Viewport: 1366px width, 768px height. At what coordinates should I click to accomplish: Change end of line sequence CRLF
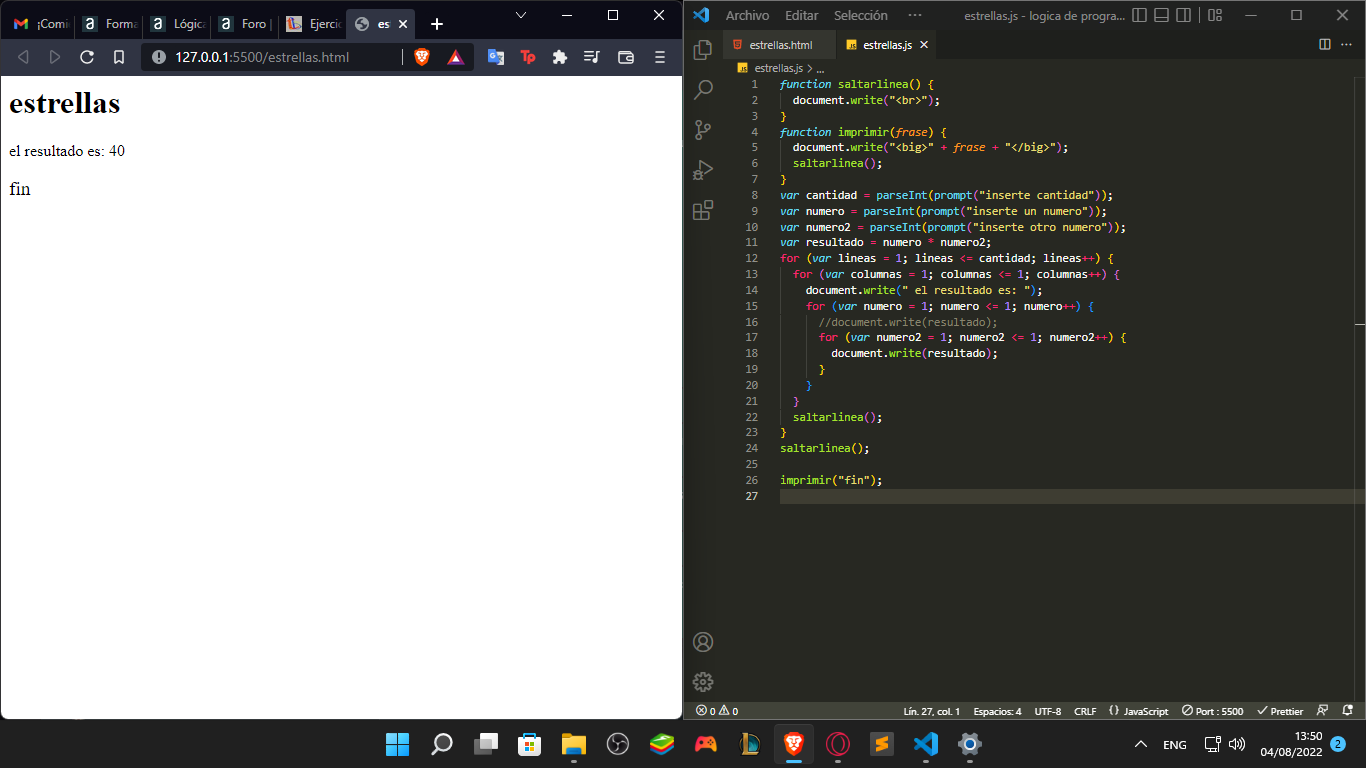click(1085, 711)
